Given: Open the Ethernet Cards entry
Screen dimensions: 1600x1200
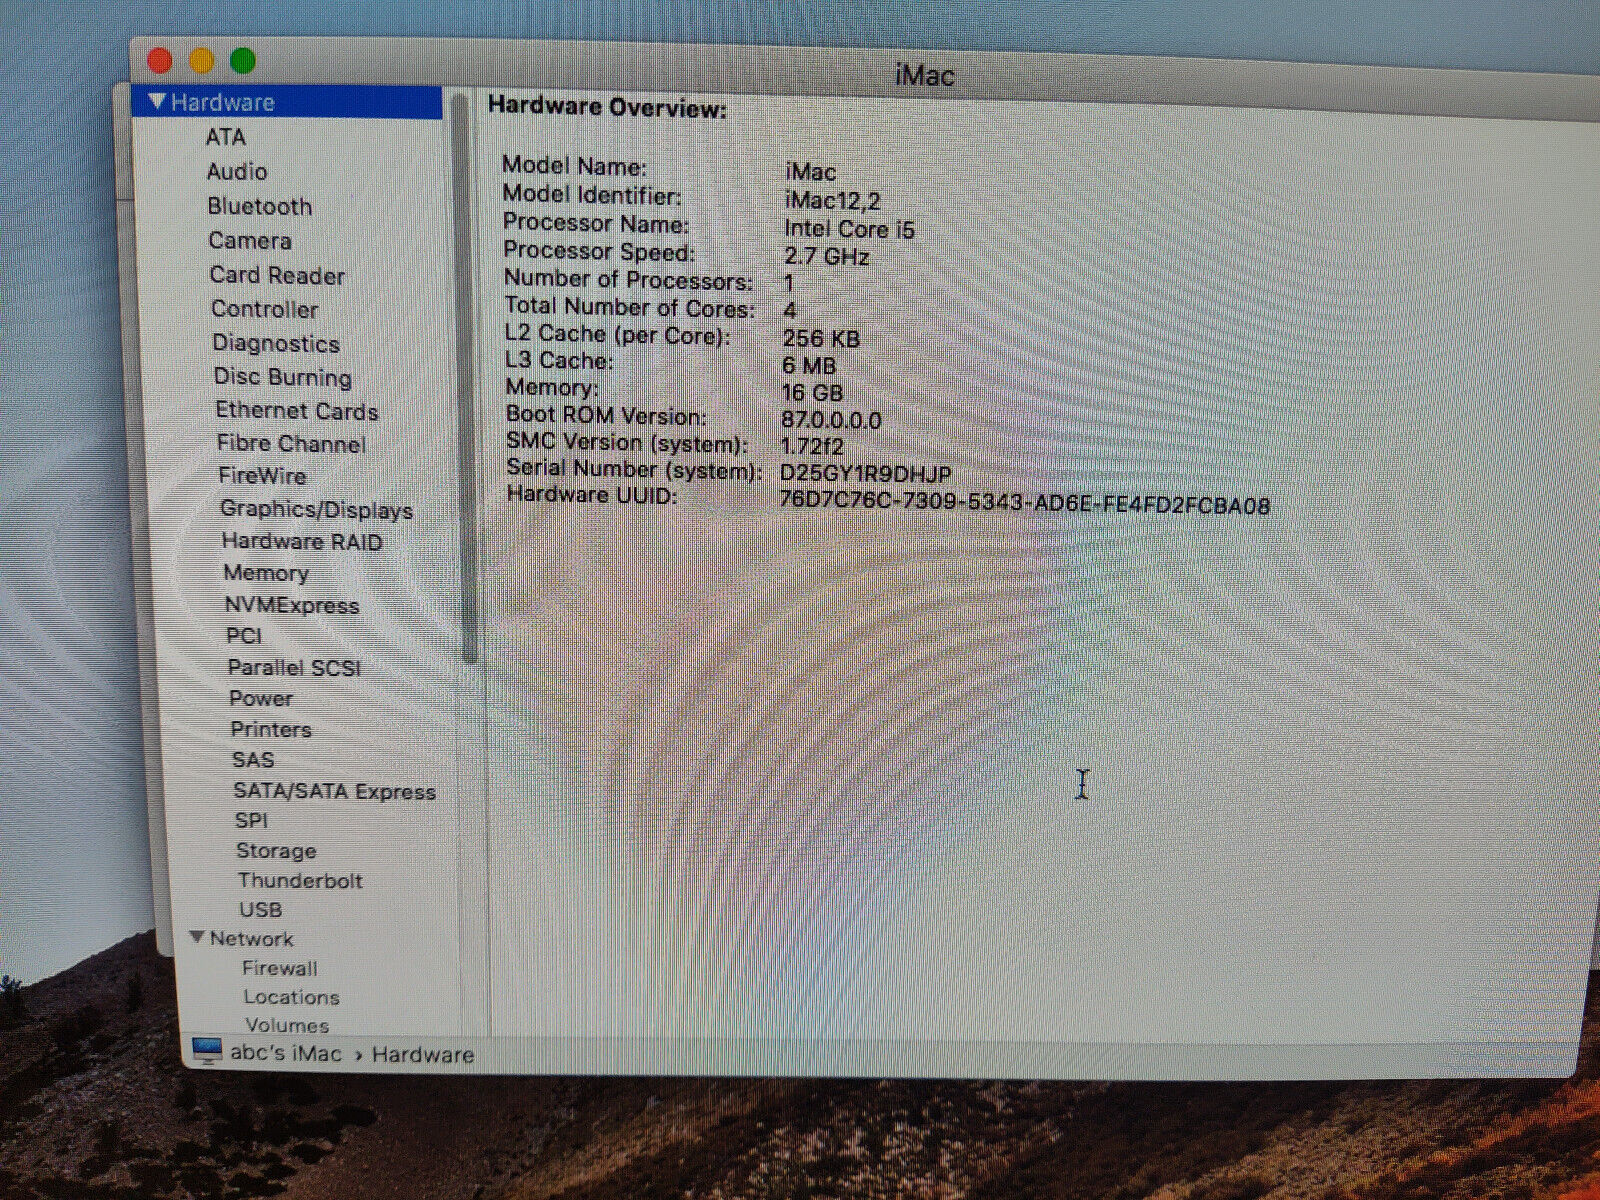Looking at the screenshot, I should (297, 411).
